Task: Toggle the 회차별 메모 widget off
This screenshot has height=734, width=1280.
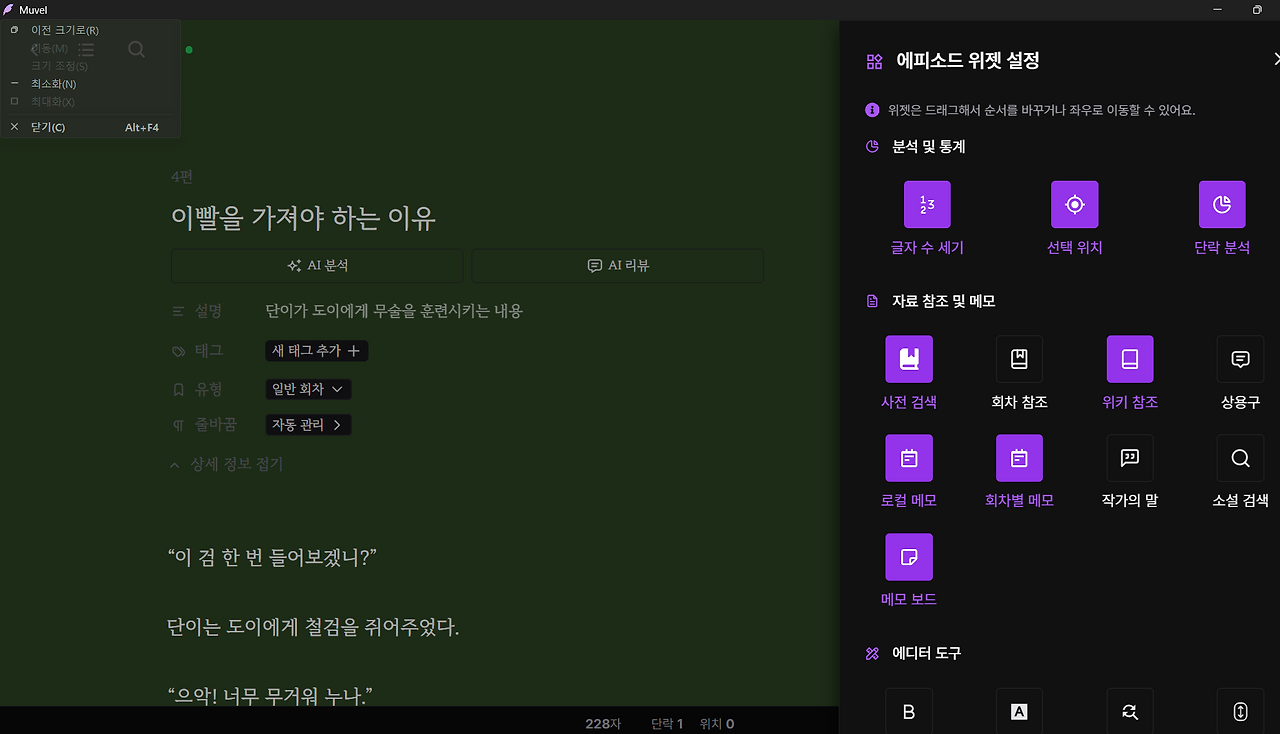Action: [x=1018, y=457]
